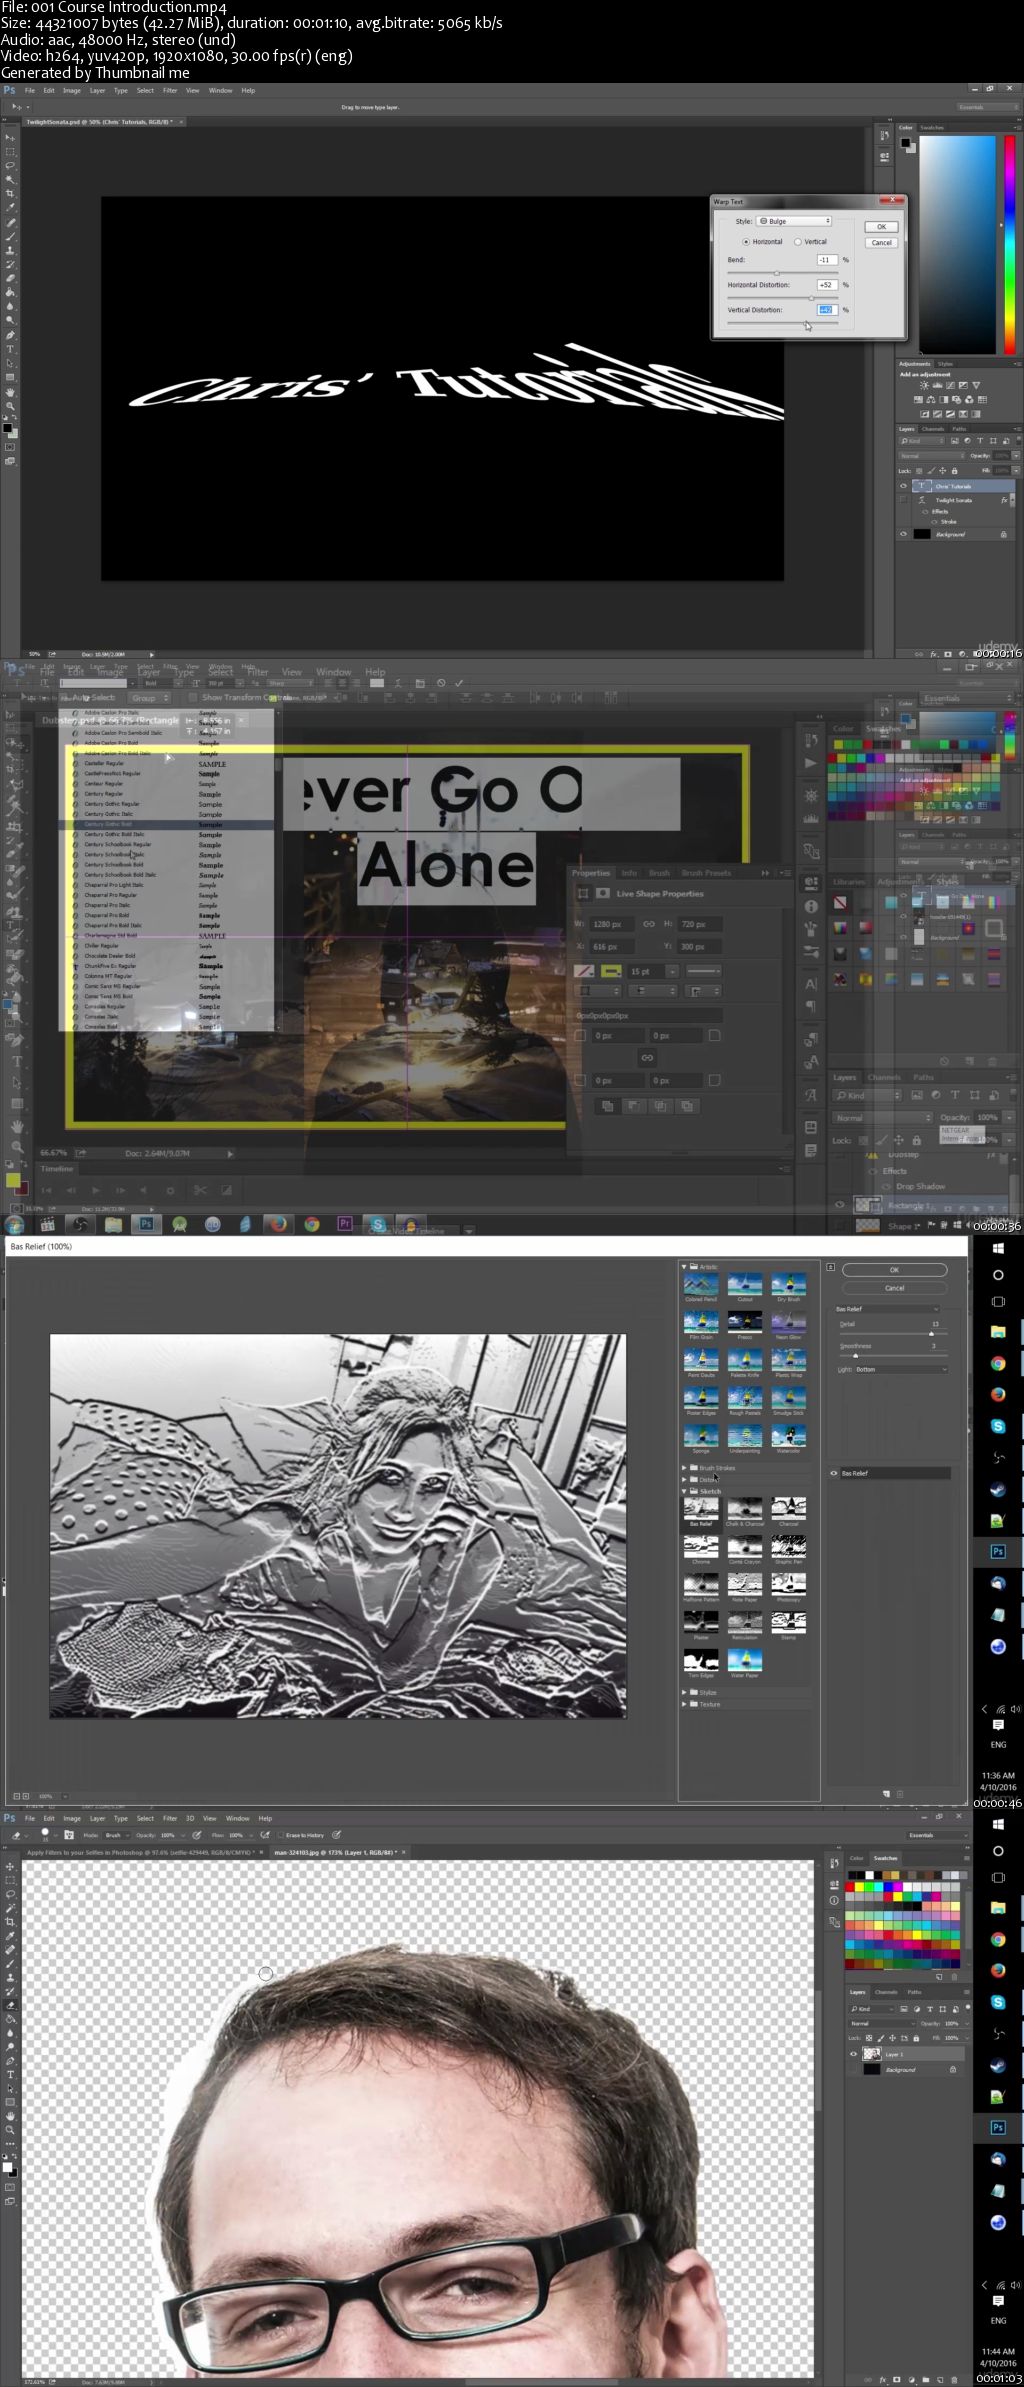The height and width of the screenshot is (2387, 1024).
Task: Click the Brightness/Contrast adjustment sun icon
Action: coord(924,385)
